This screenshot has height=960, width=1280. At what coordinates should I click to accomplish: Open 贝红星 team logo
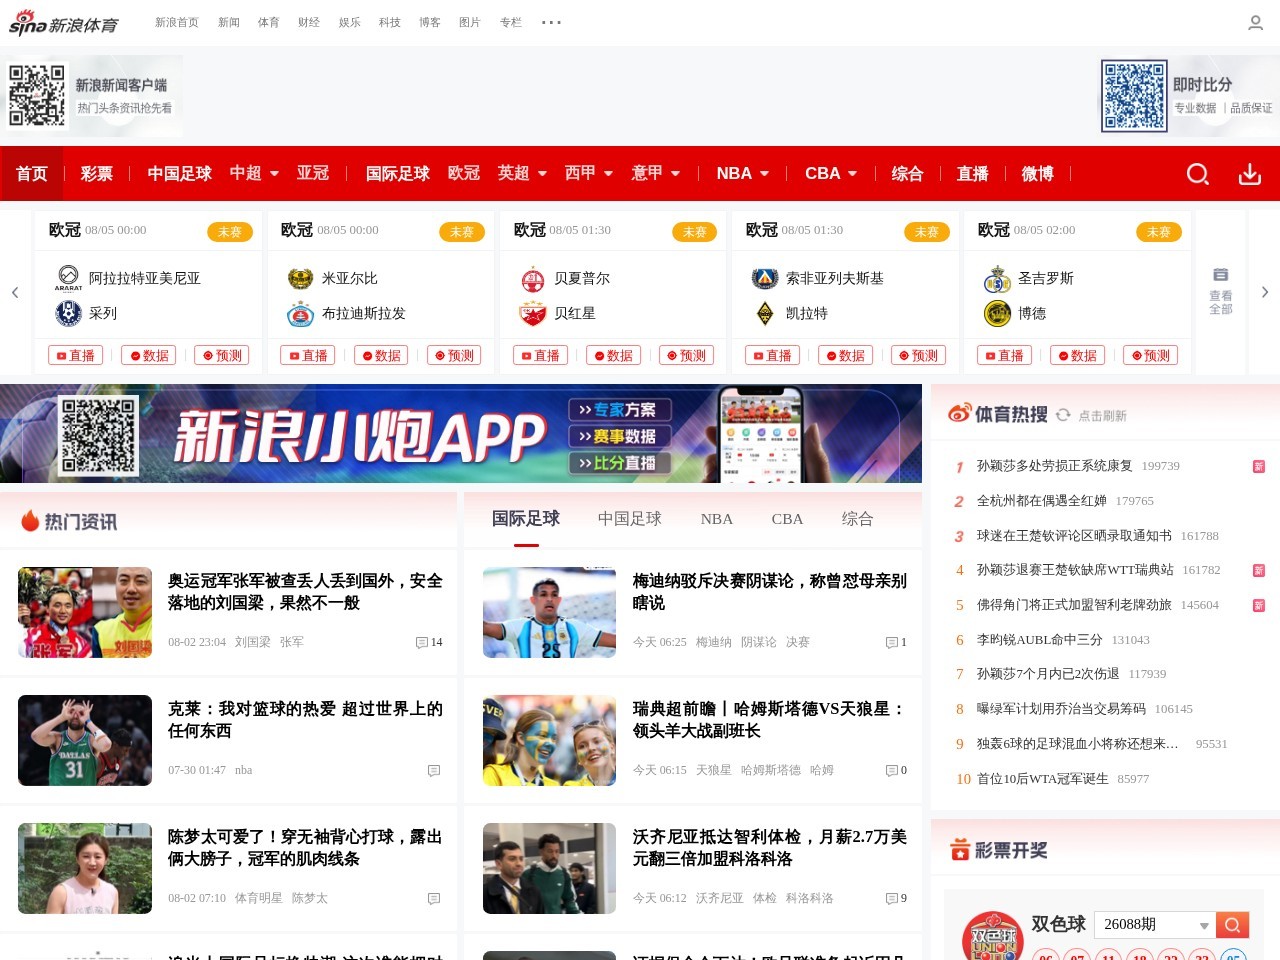pyautogui.click(x=533, y=313)
